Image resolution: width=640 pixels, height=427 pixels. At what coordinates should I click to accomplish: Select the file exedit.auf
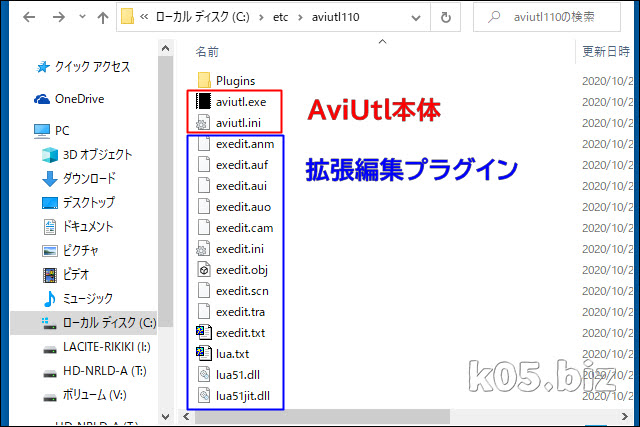(x=242, y=165)
